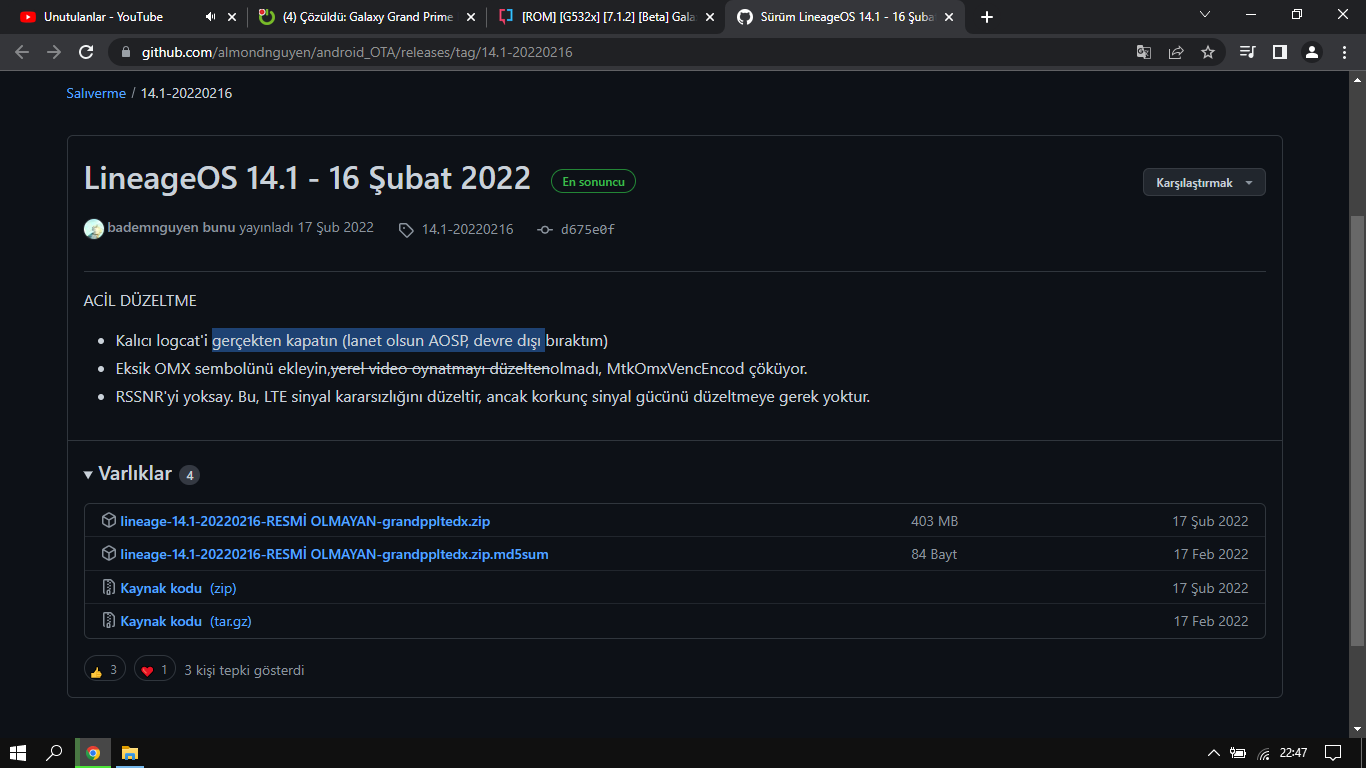The width and height of the screenshot is (1366, 768).
Task: Click the package icon of the grandppltedx.zip asset
Action: (x=109, y=520)
